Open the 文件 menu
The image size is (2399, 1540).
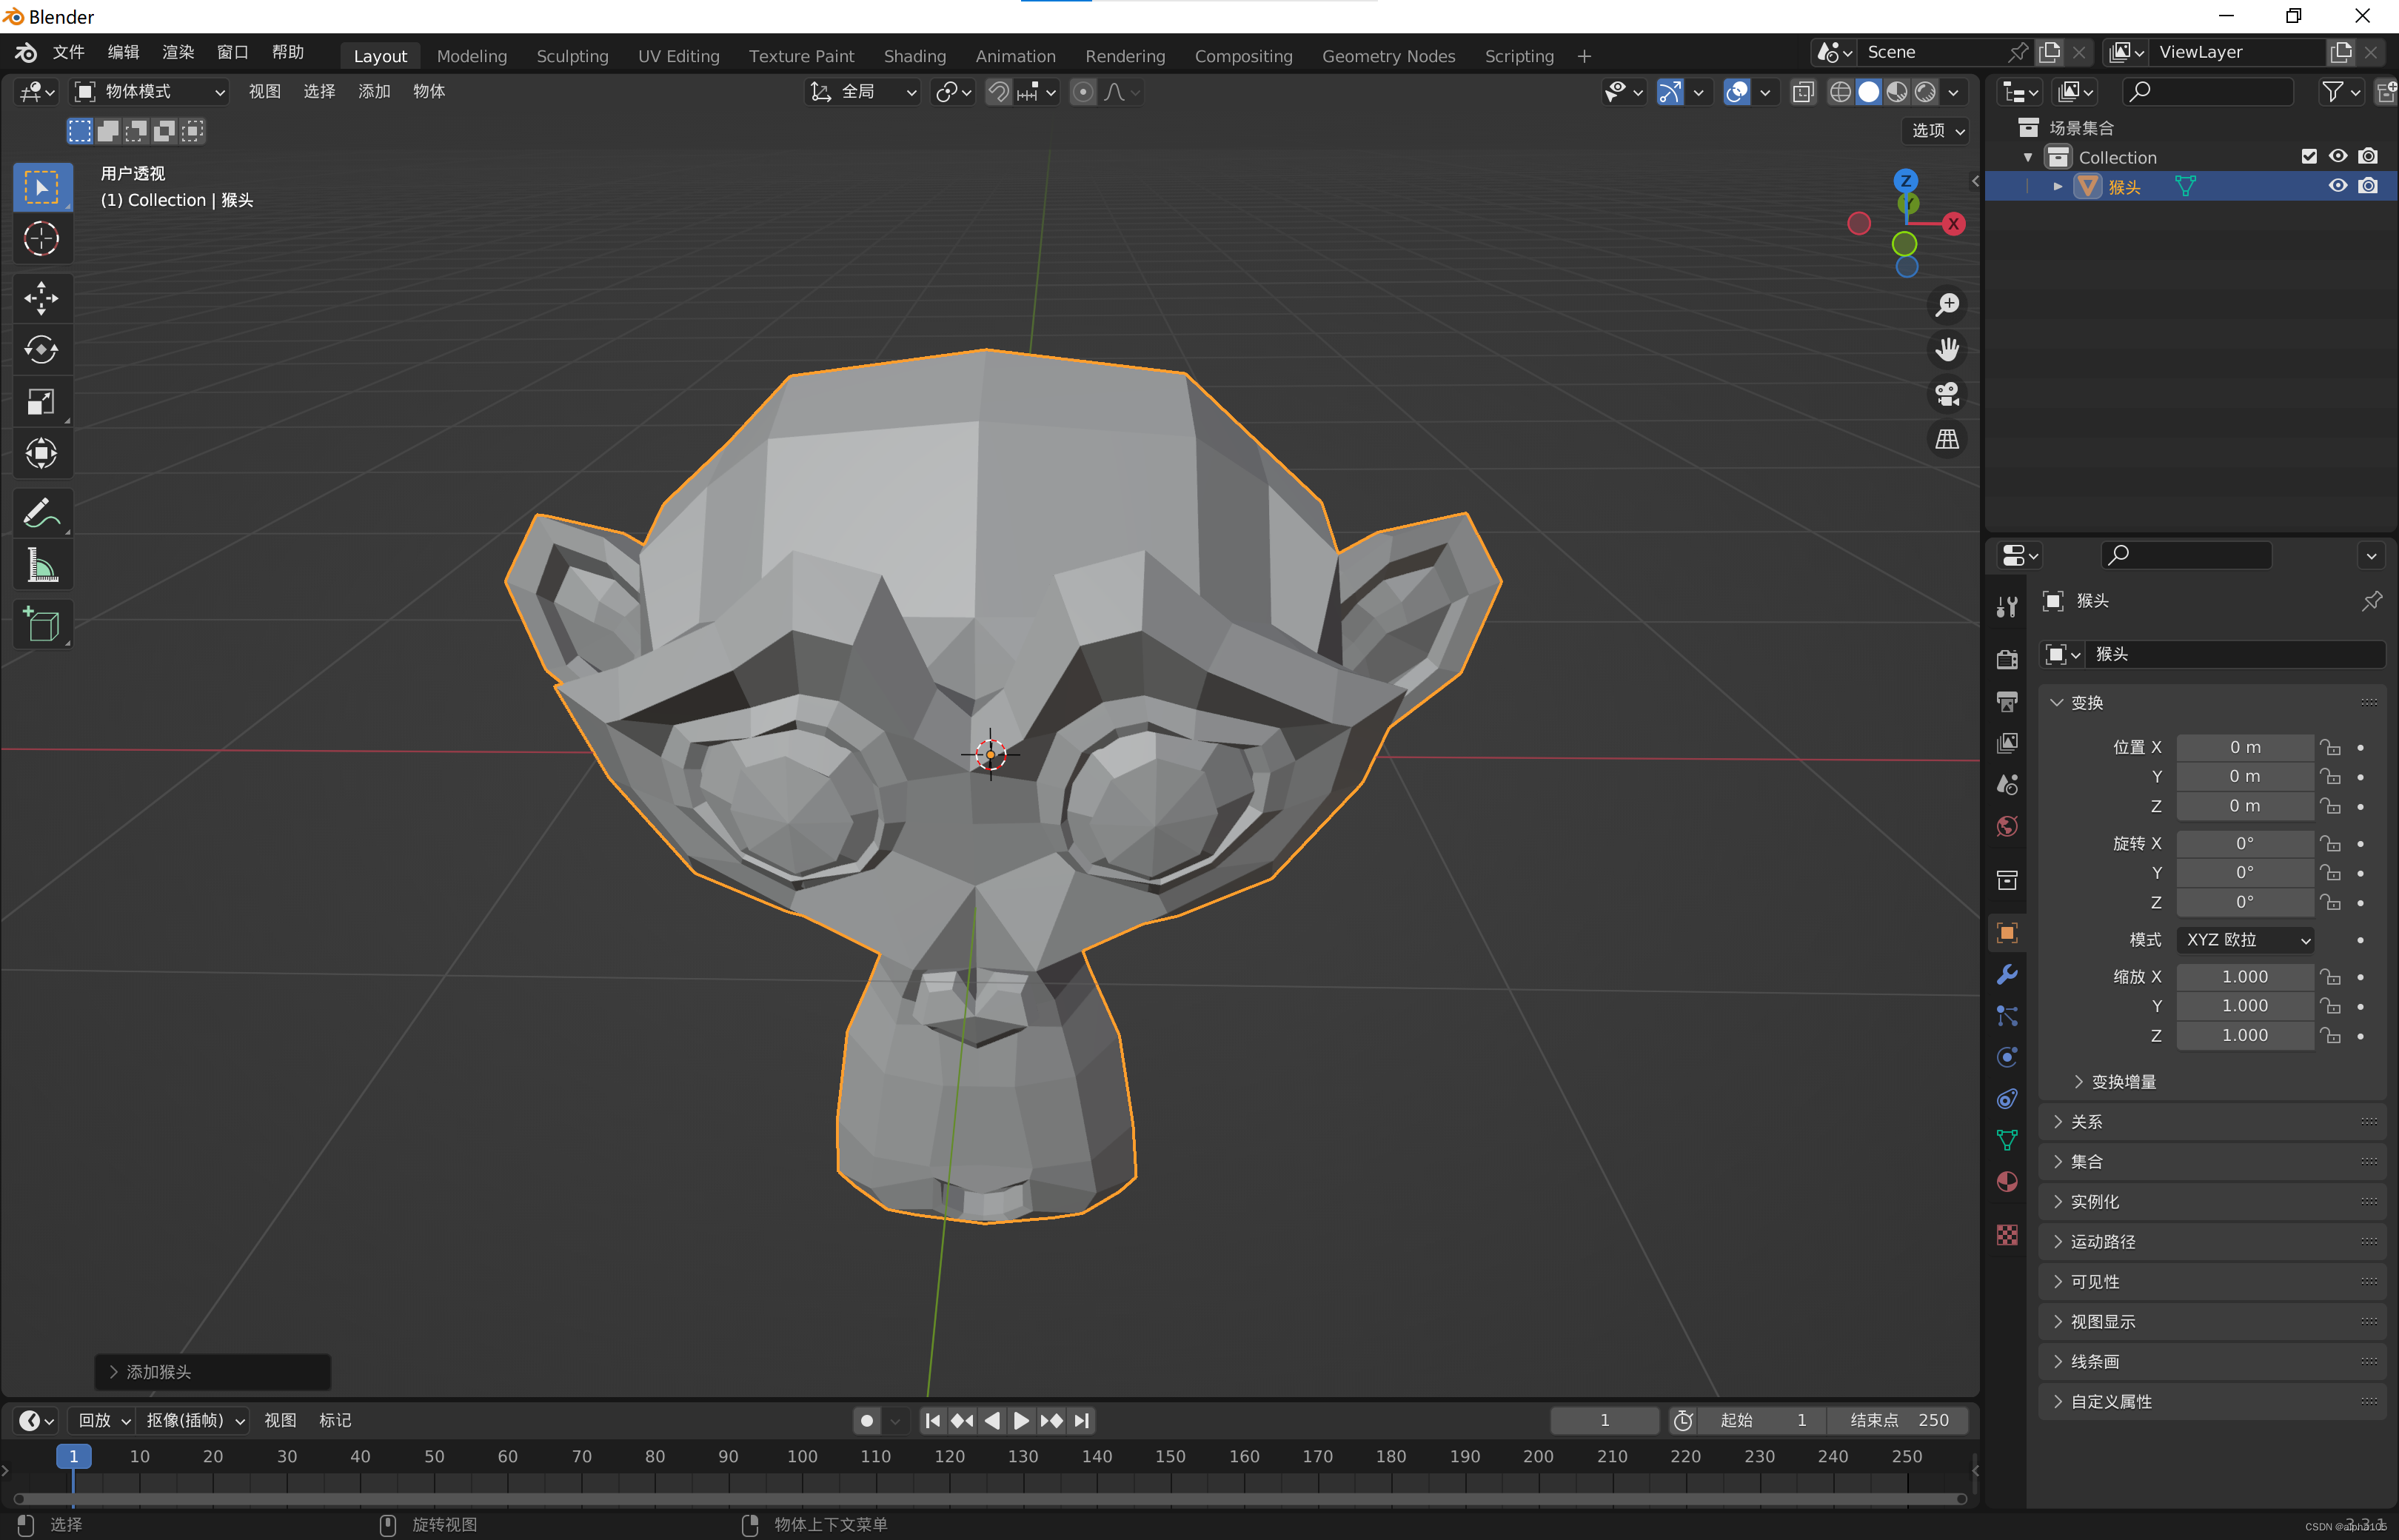(68, 52)
